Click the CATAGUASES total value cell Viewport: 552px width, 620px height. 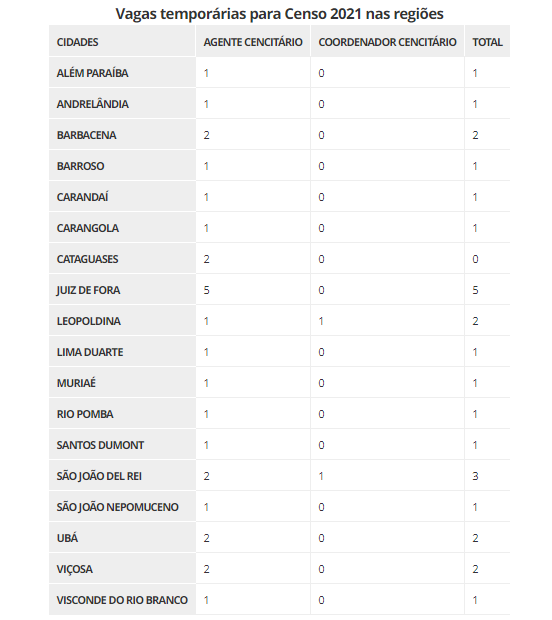487,259
